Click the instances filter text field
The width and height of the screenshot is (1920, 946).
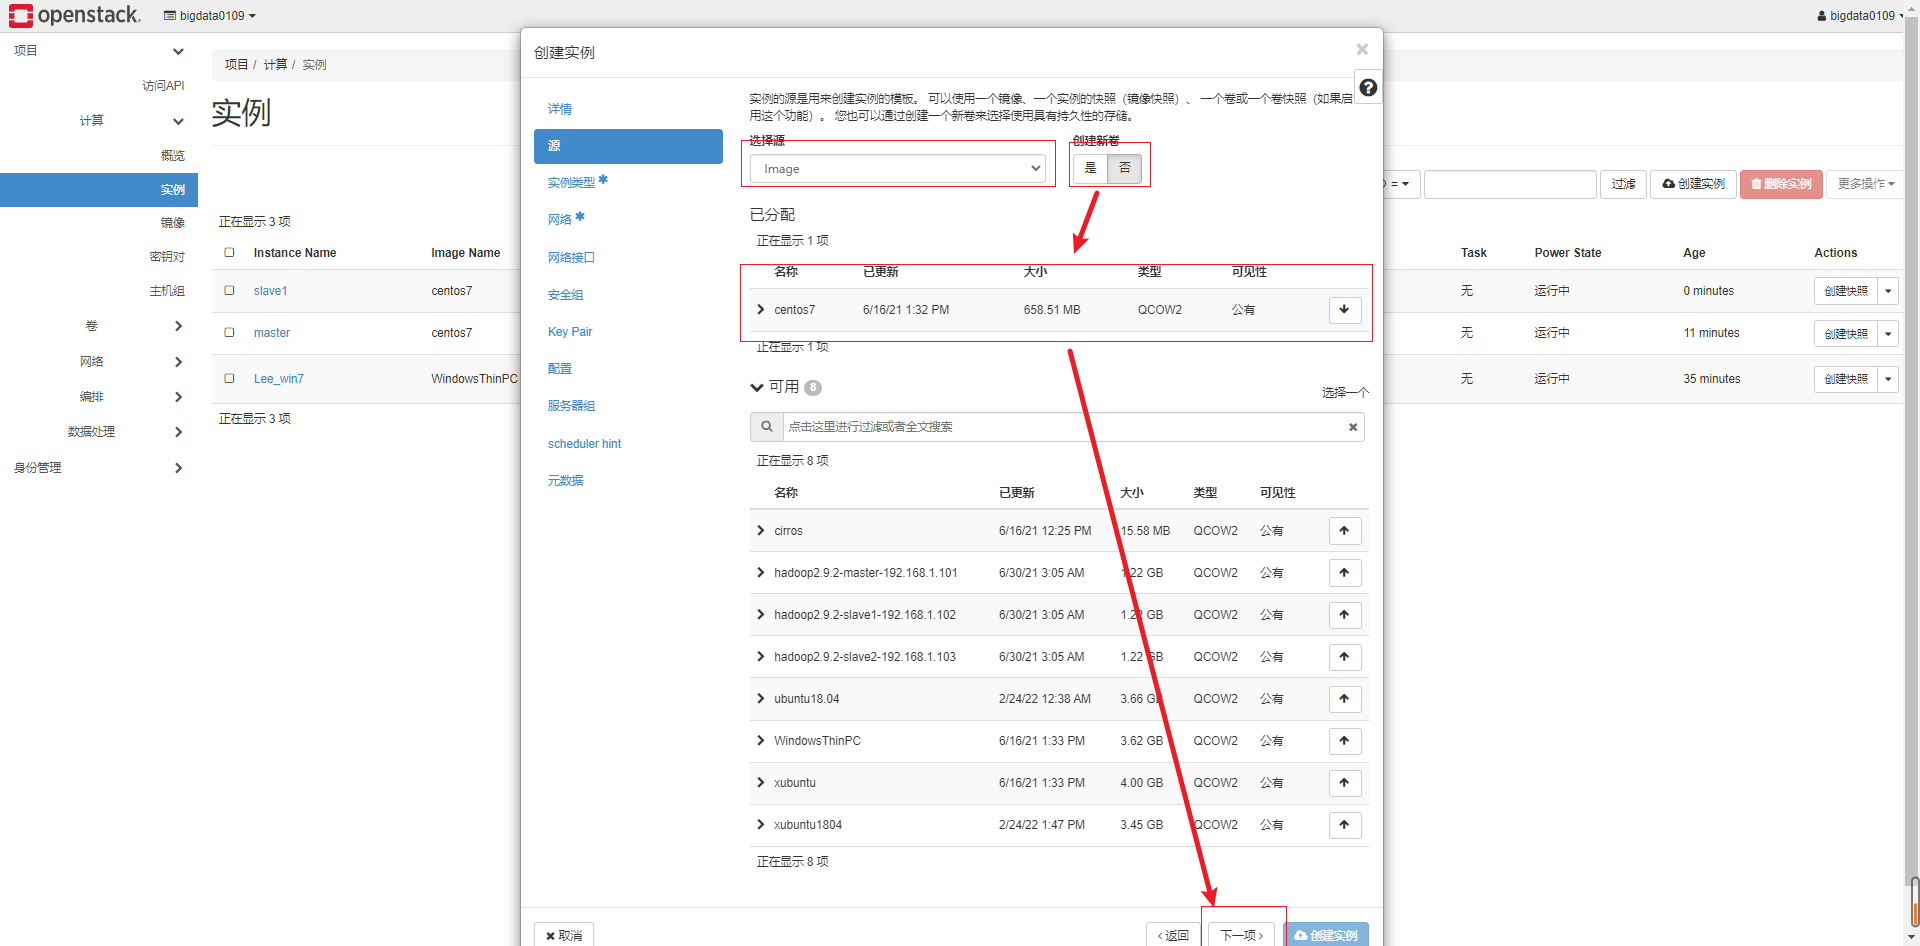pyautogui.click(x=1510, y=184)
